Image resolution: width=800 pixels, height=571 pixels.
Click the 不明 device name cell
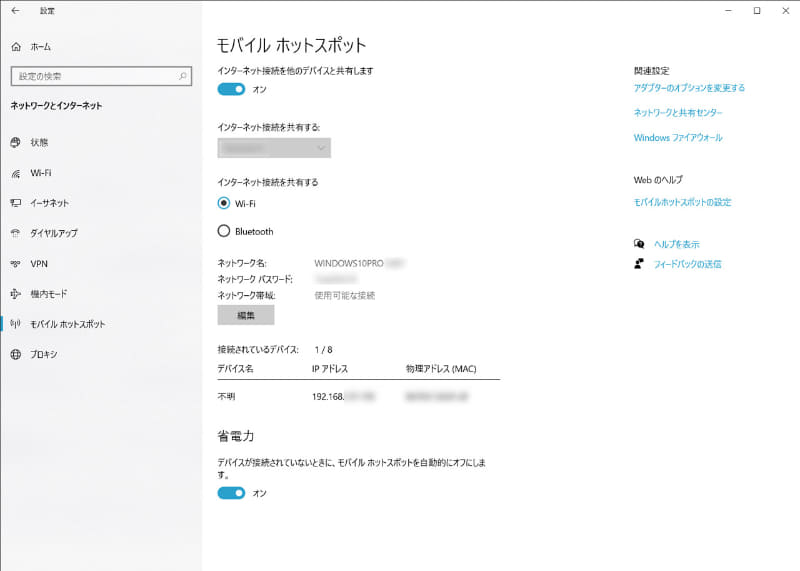click(227, 396)
